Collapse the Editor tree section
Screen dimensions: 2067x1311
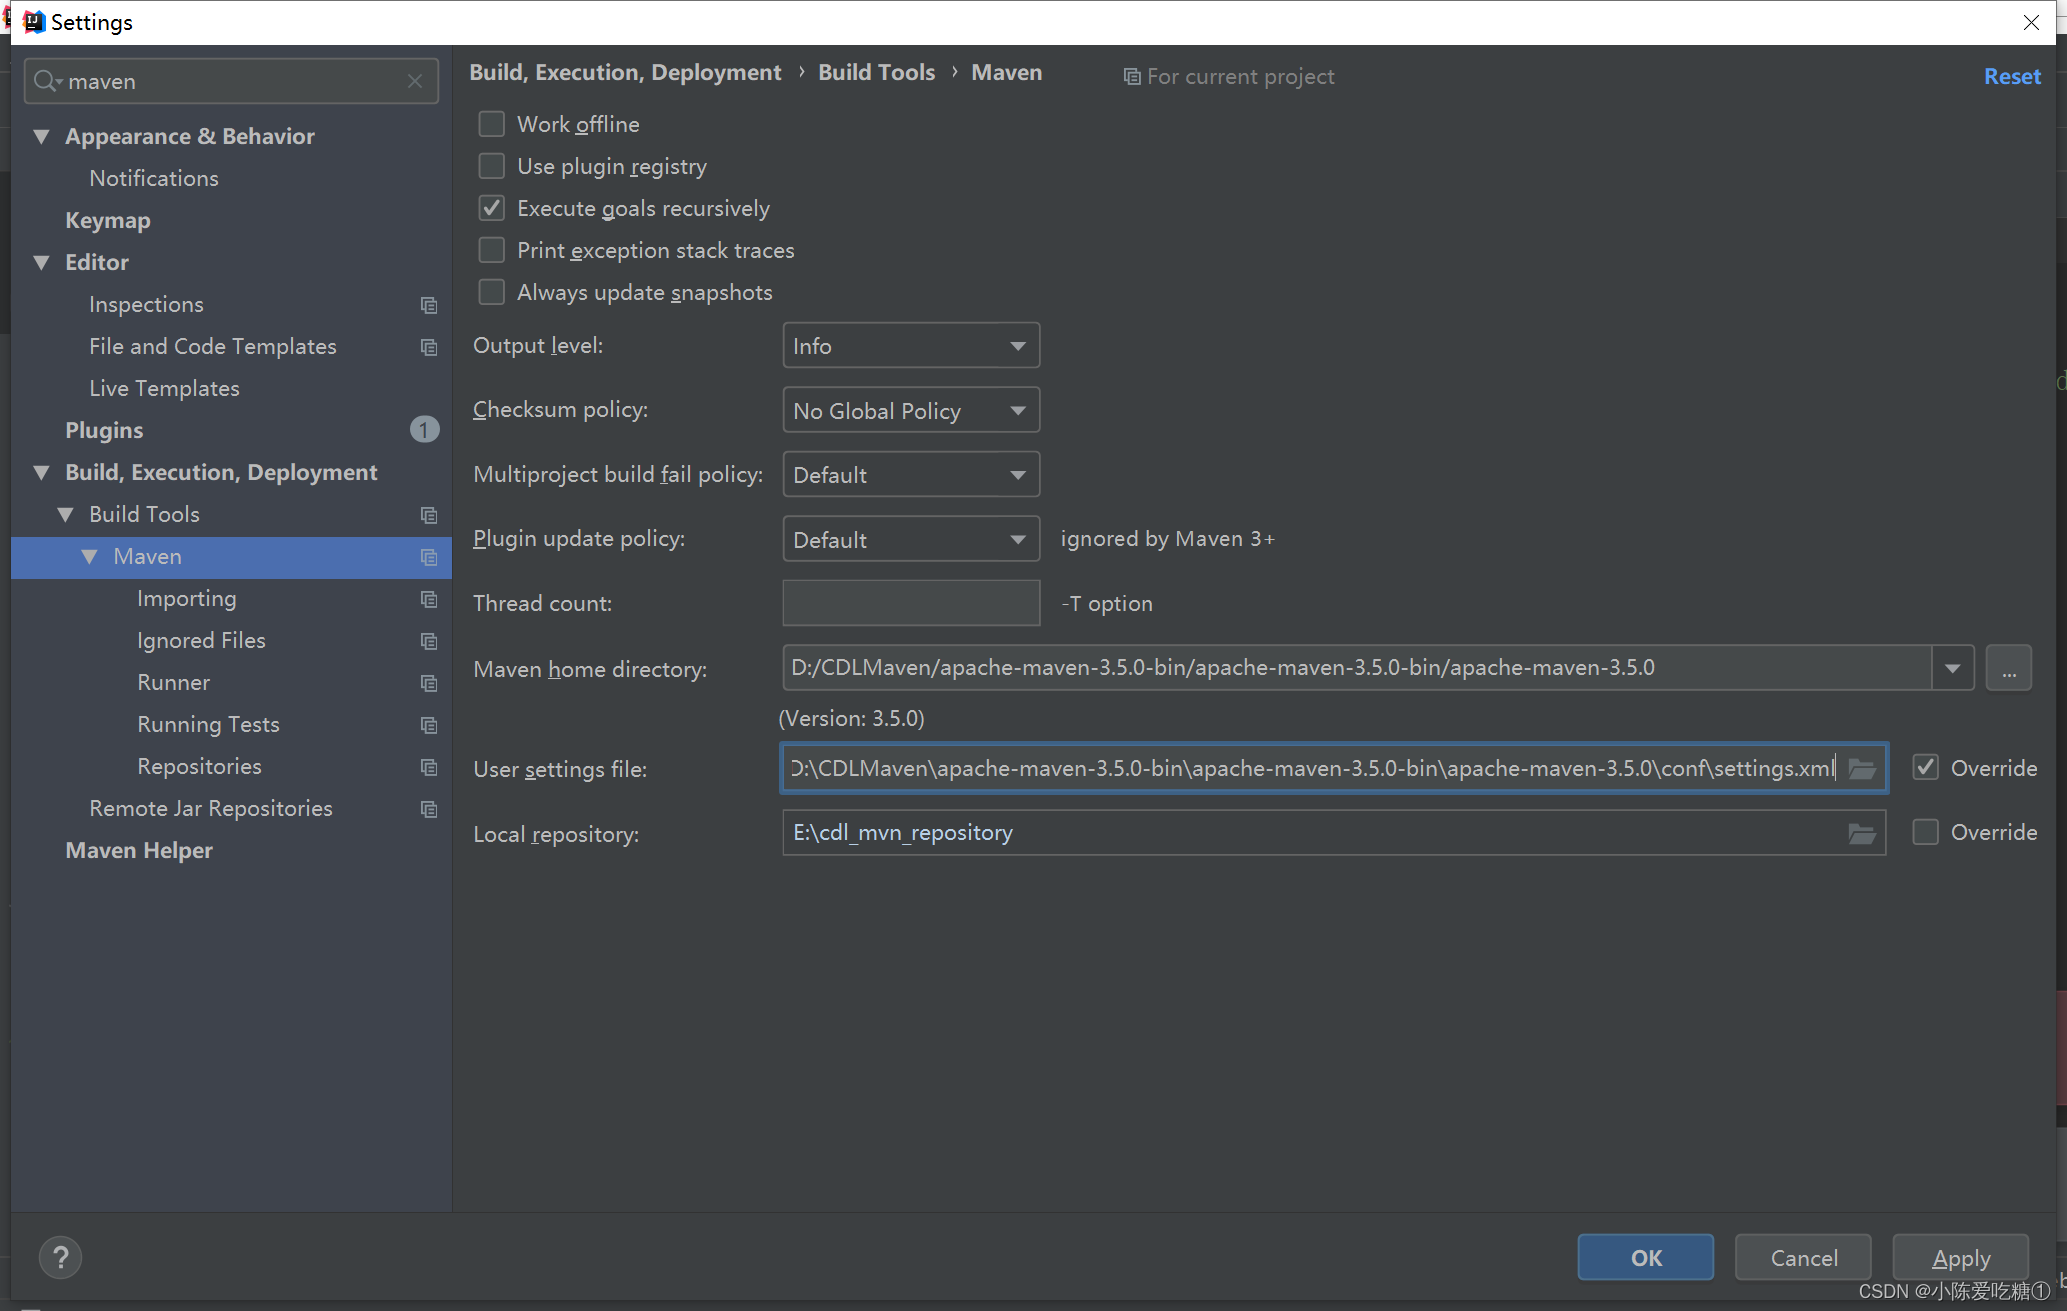pos(42,262)
